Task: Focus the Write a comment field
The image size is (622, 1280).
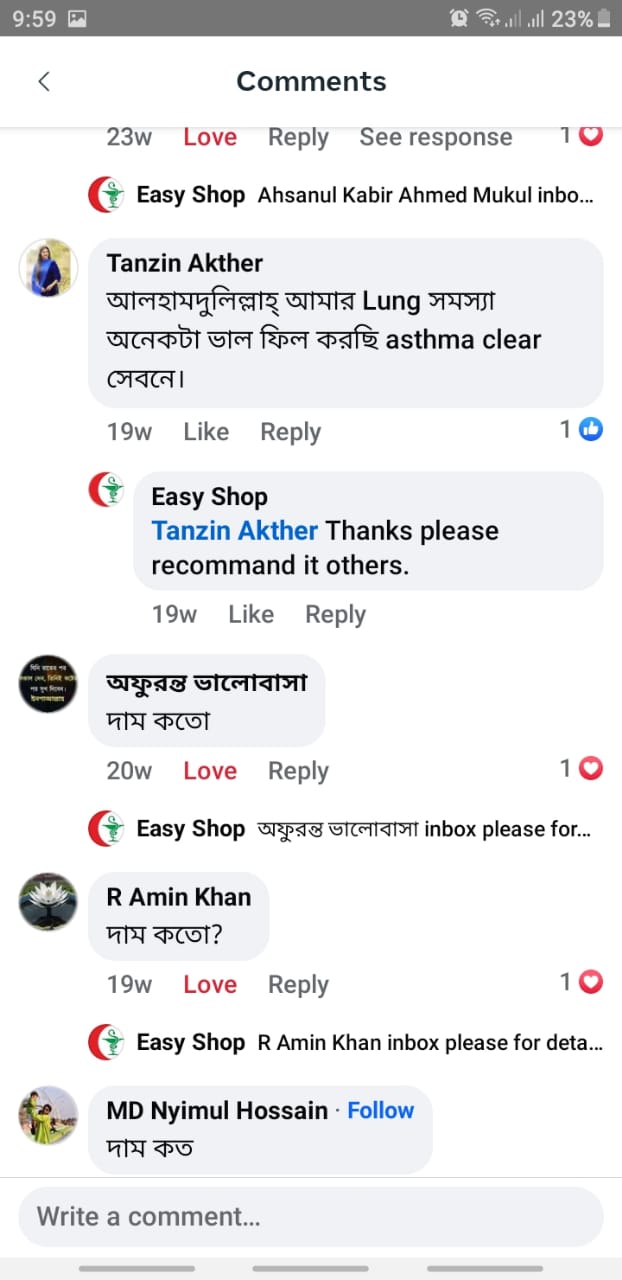Action: (310, 1217)
